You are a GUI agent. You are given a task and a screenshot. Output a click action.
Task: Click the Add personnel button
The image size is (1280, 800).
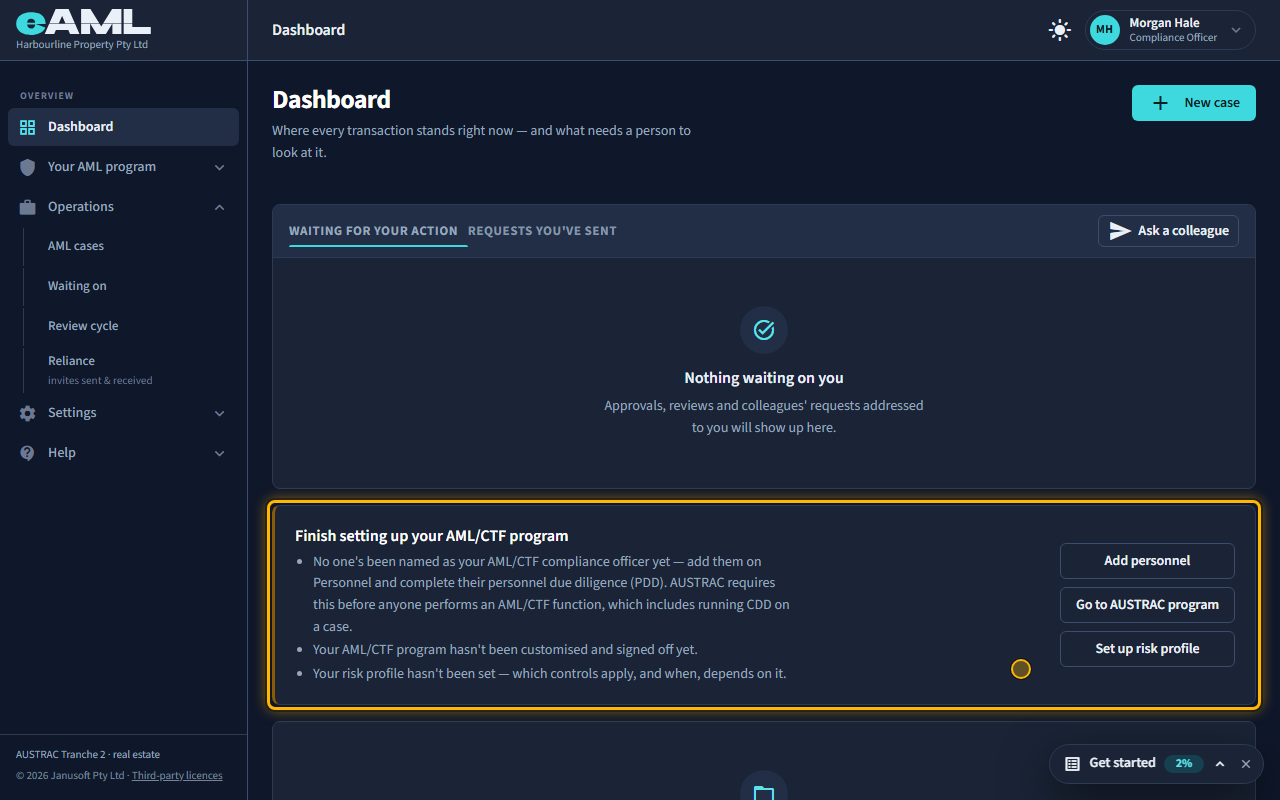(x=1147, y=561)
